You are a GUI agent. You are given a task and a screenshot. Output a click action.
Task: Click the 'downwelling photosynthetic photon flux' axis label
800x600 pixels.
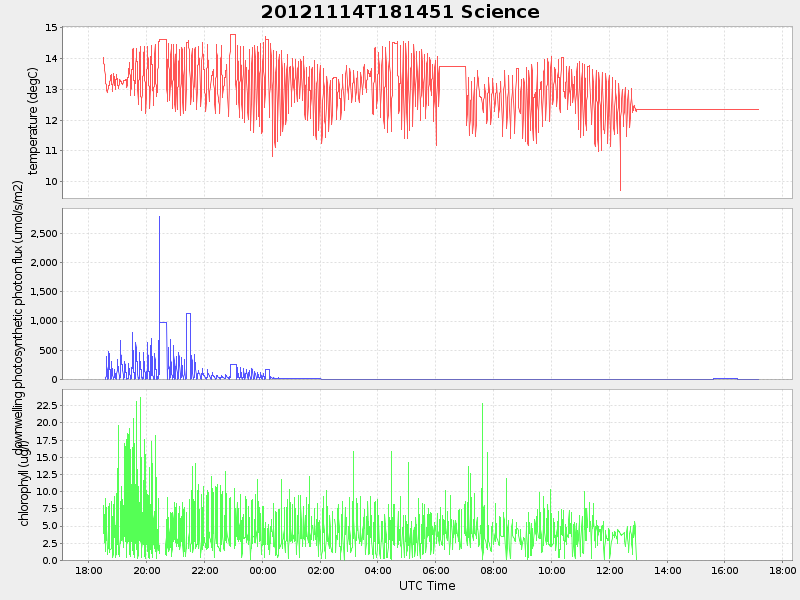18,317
